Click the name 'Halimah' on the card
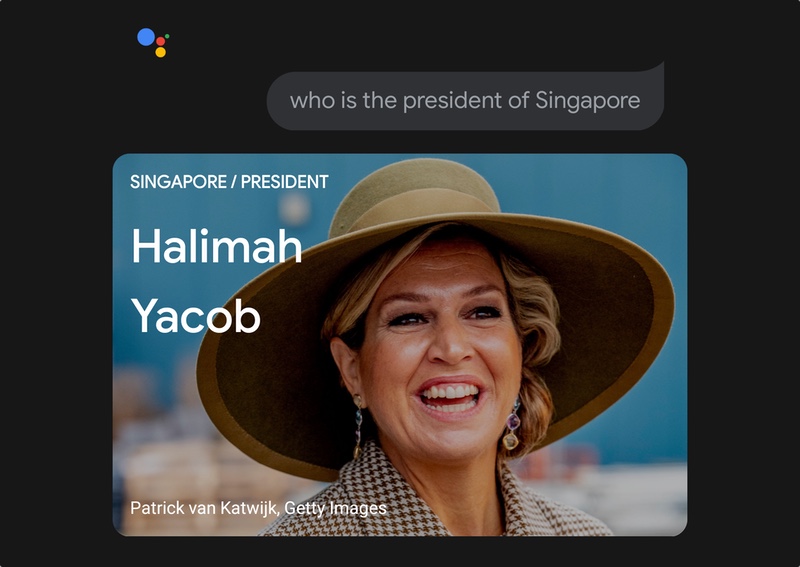The width and height of the screenshot is (800, 567). 216,246
